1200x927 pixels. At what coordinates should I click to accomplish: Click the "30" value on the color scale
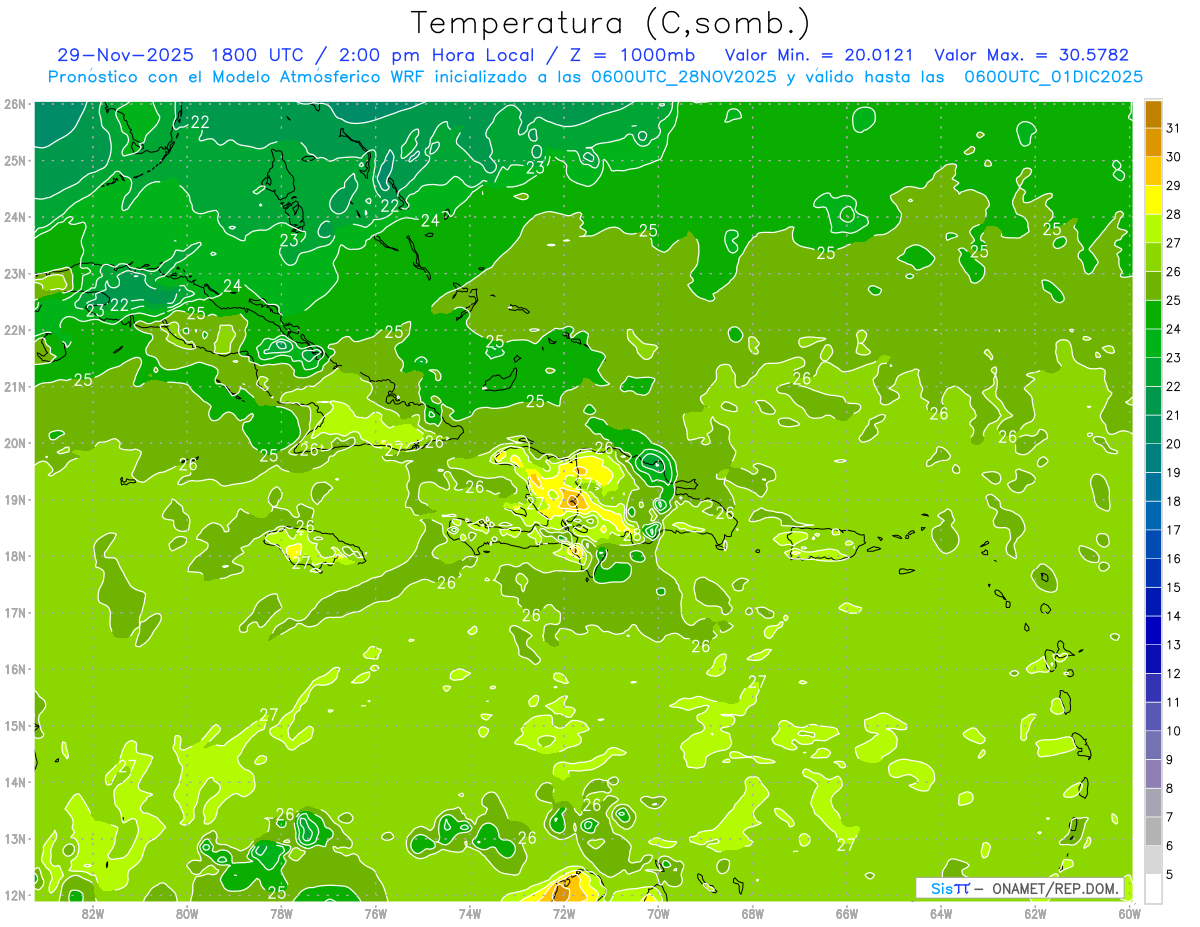tap(1174, 157)
